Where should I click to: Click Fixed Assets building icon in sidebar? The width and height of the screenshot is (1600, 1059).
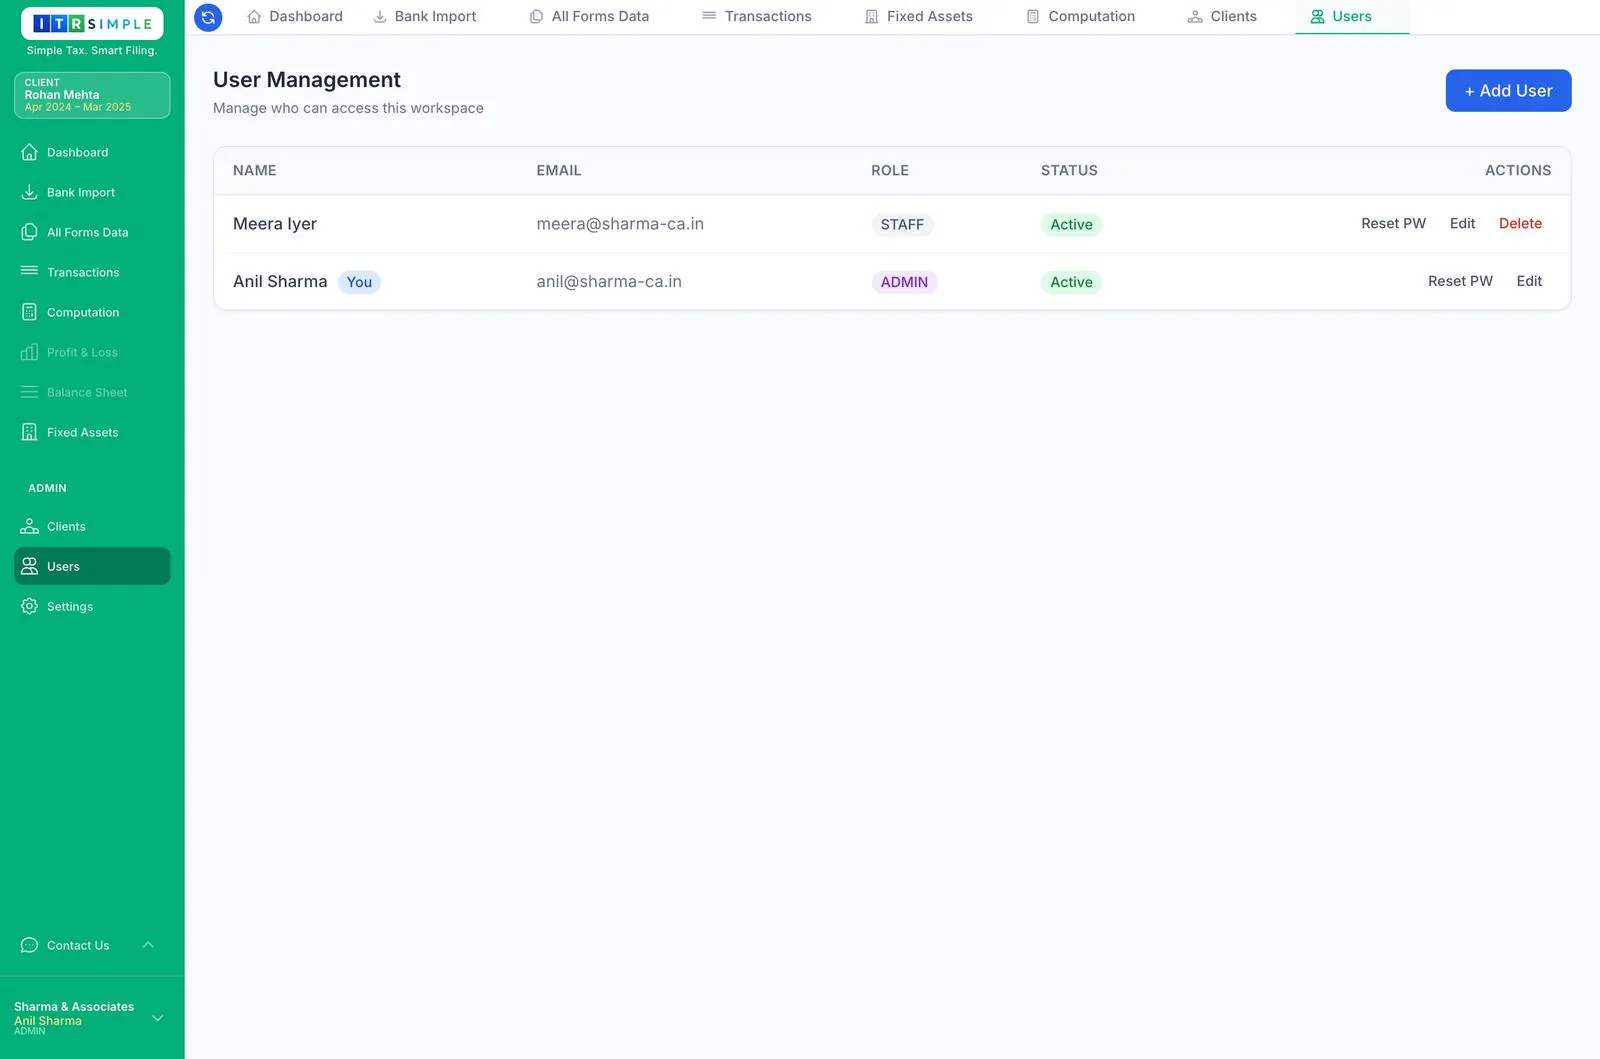pos(30,432)
